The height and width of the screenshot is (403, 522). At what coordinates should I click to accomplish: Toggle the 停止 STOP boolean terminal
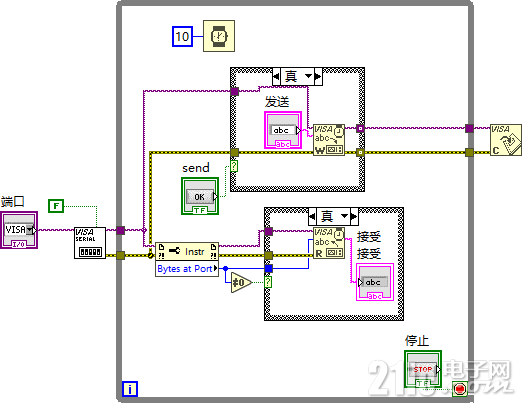click(423, 369)
